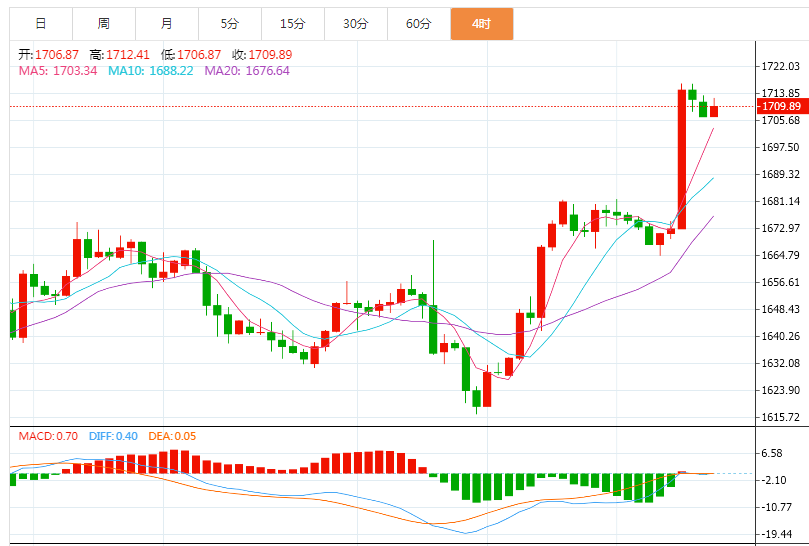The height and width of the screenshot is (546, 809).
Task: Click the -19.44 MACD axis label
Action: pos(779,534)
